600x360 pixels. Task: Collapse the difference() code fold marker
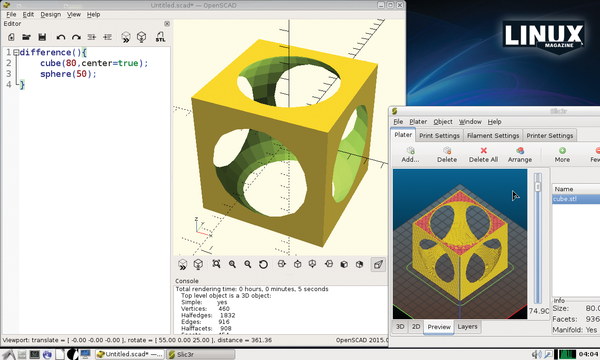pyautogui.click(x=16, y=52)
